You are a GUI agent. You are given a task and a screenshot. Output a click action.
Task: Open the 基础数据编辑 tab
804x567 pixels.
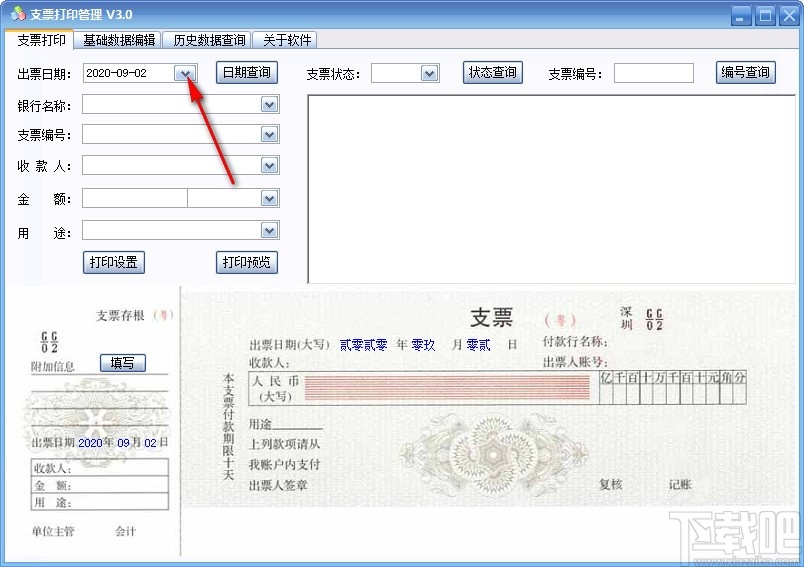click(x=119, y=40)
